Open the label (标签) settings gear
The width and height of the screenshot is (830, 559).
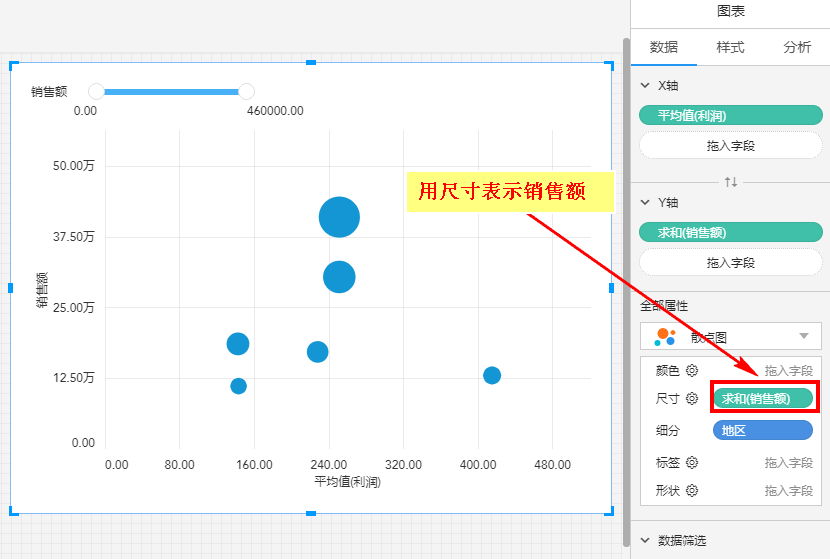[x=691, y=462]
